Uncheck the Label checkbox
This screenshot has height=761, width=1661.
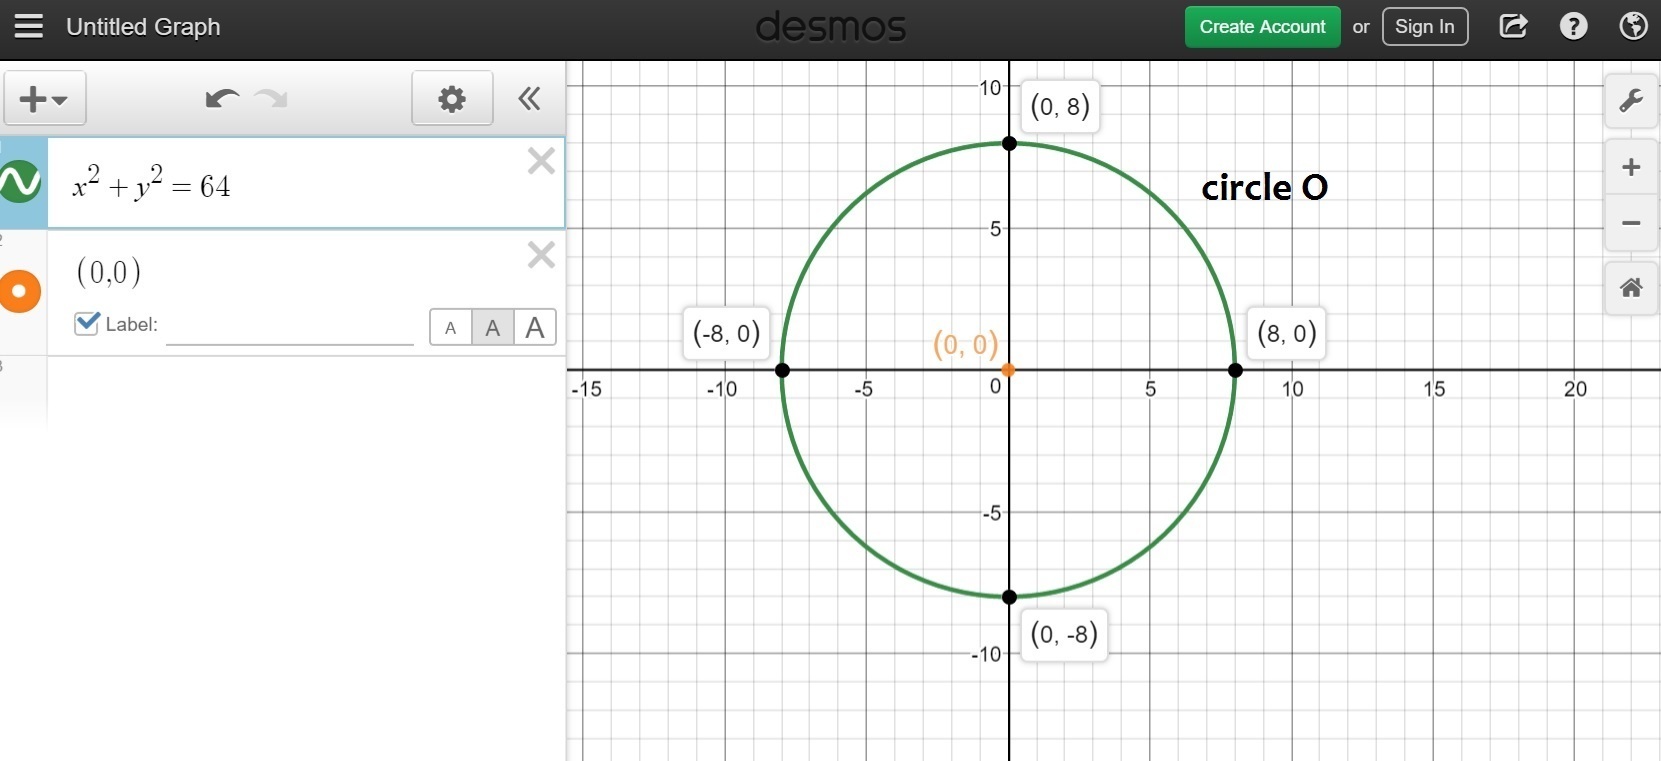click(x=87, y=323)
